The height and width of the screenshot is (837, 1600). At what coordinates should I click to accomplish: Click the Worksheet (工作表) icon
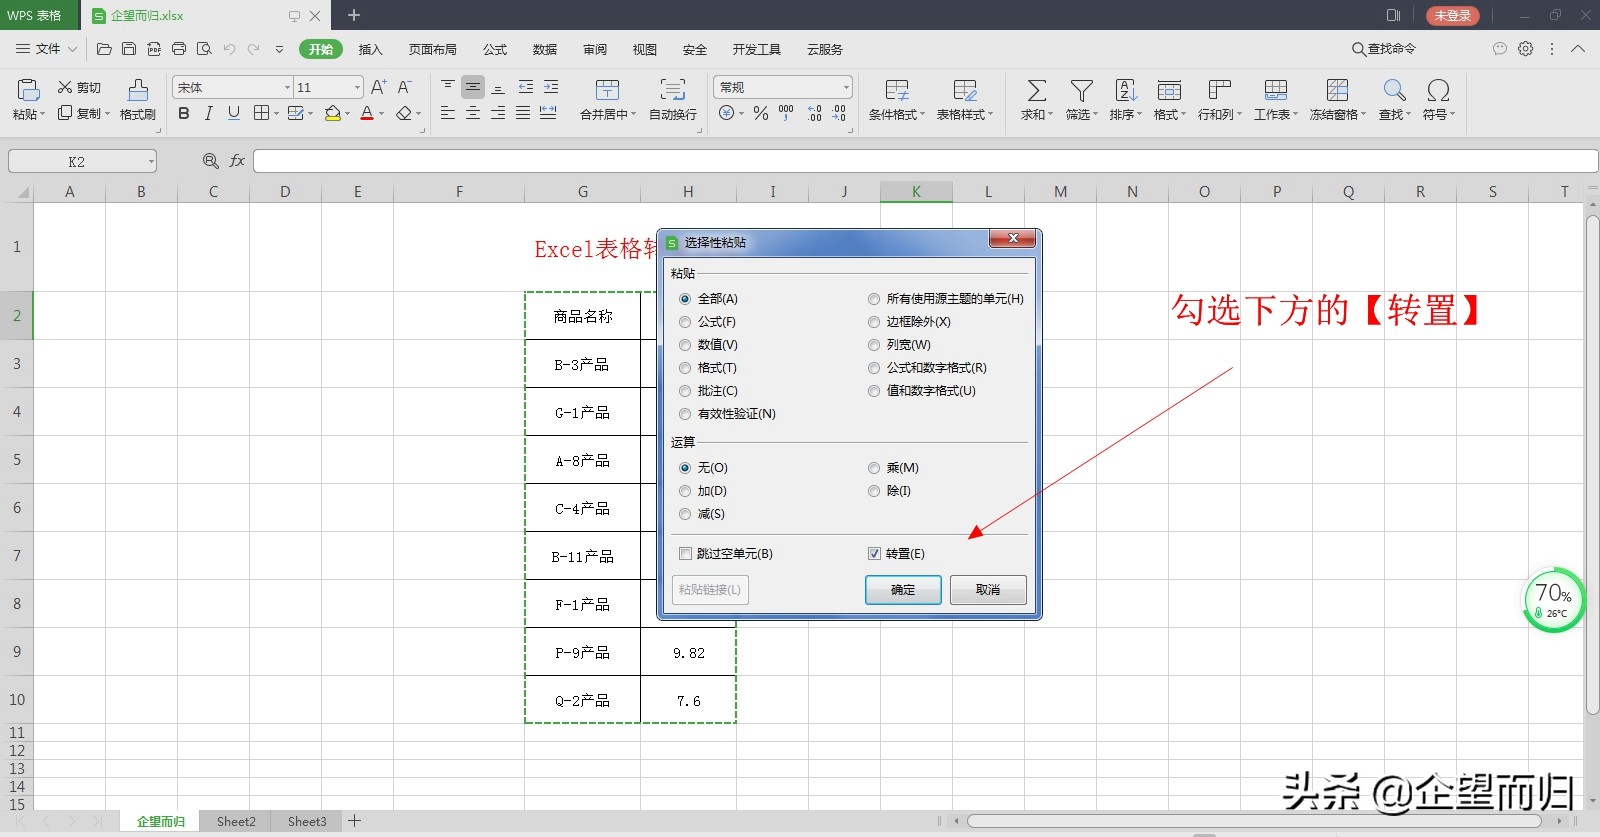pyautogui.click(x=1276, y=91)
